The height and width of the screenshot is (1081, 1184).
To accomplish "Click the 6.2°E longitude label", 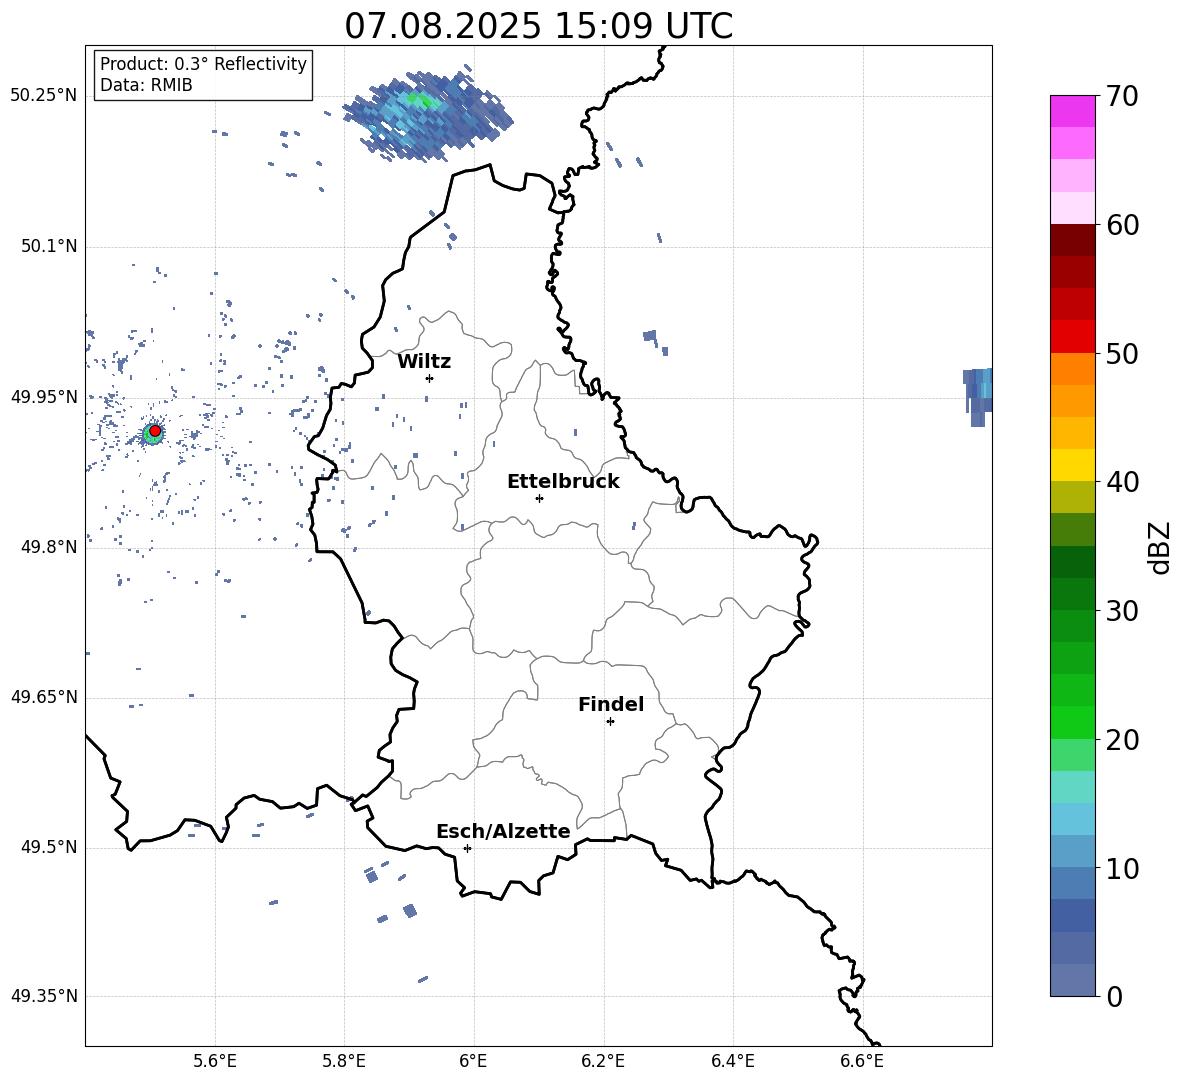I will [603, 1061].
